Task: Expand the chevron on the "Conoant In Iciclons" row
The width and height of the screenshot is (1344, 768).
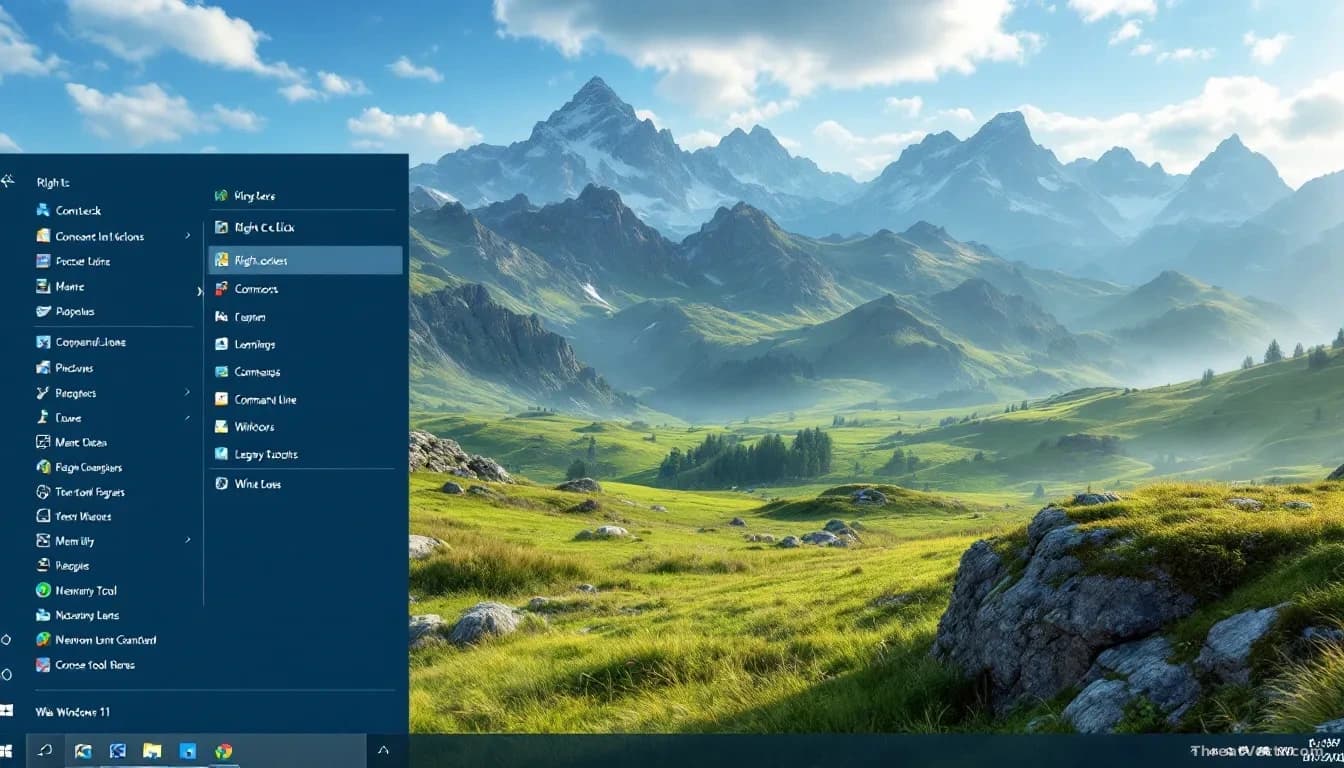Action: click(x=187, y=236)
